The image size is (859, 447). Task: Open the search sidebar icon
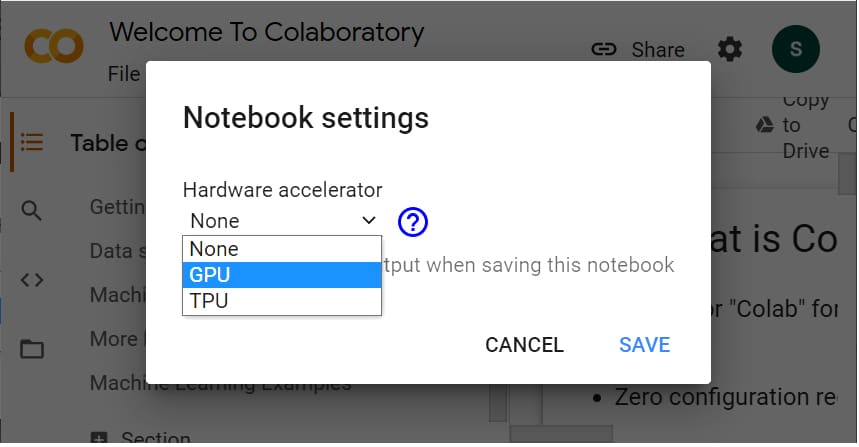[x=32, y=210]
